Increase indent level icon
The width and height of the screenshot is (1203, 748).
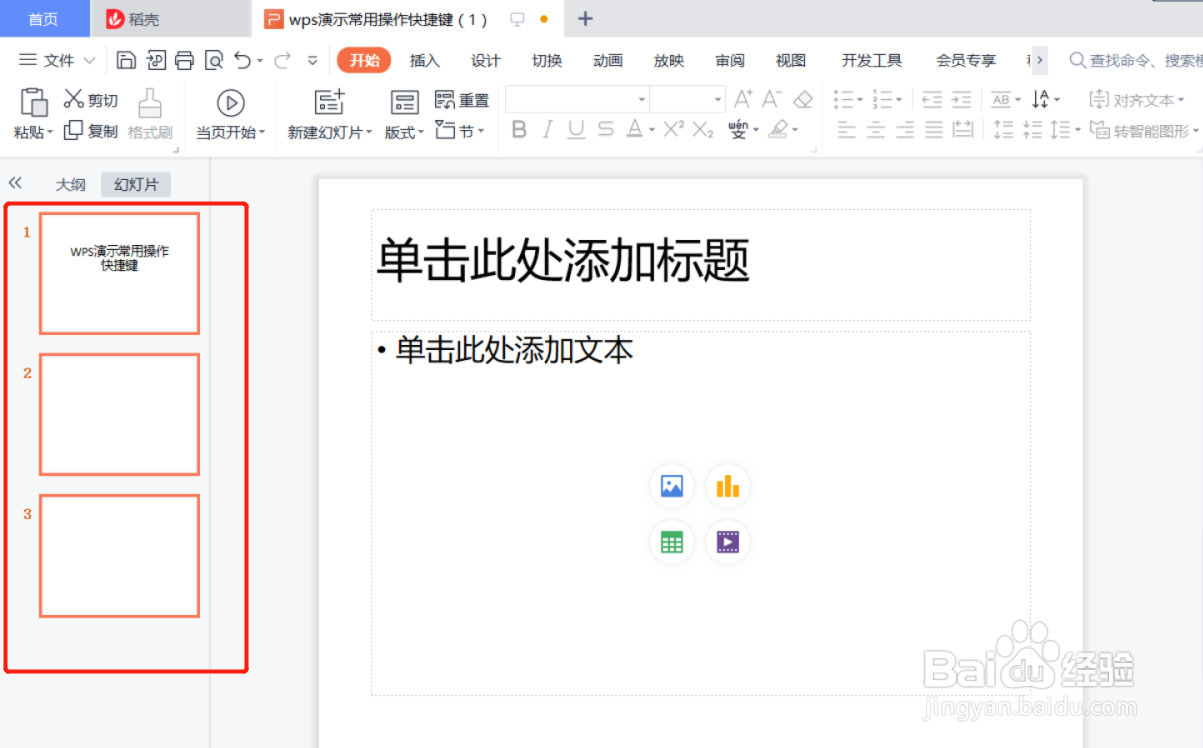tap(961, 99)
